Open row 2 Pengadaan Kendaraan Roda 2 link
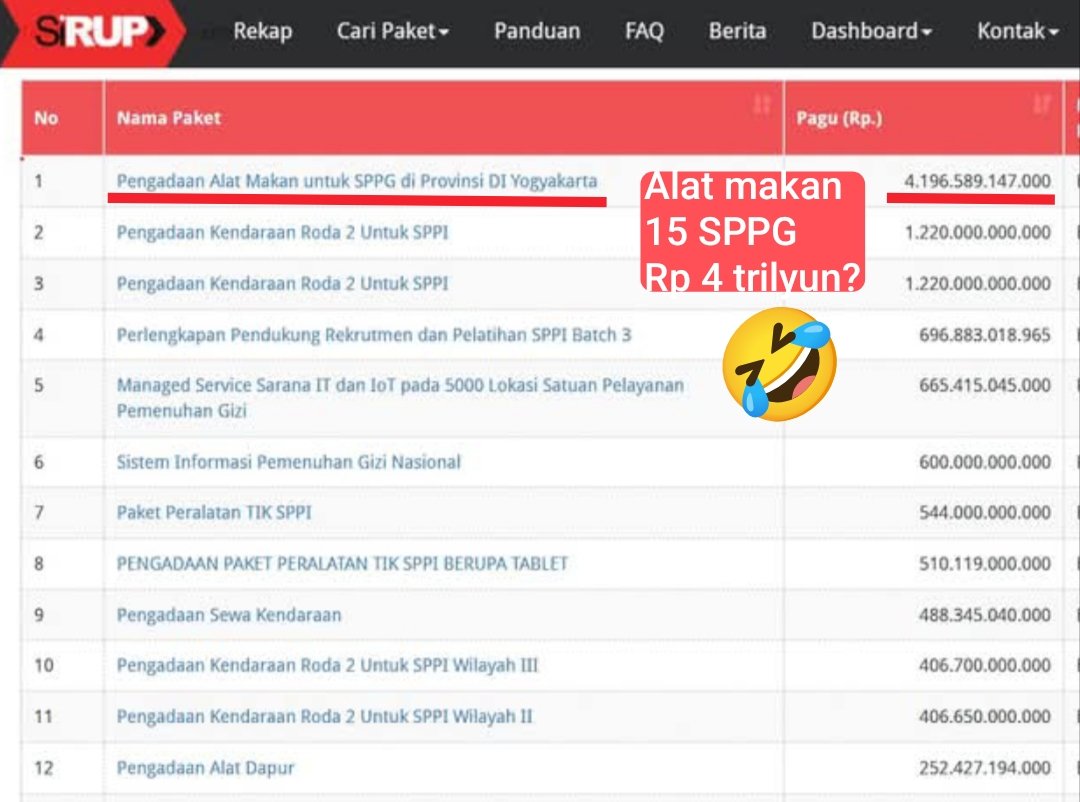 tap(282, 232)
